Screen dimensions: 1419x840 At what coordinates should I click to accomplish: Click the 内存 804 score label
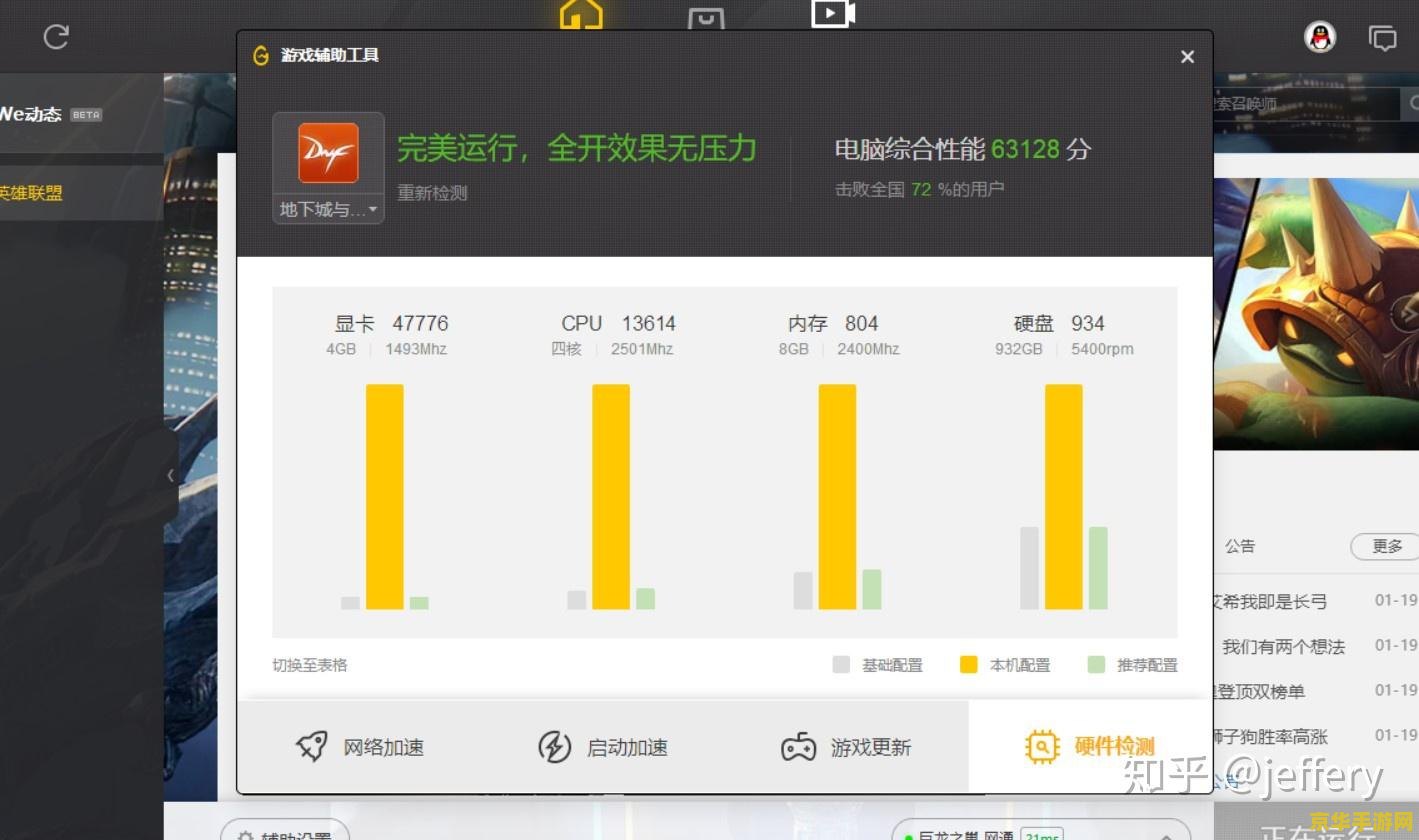coord(833,323)
